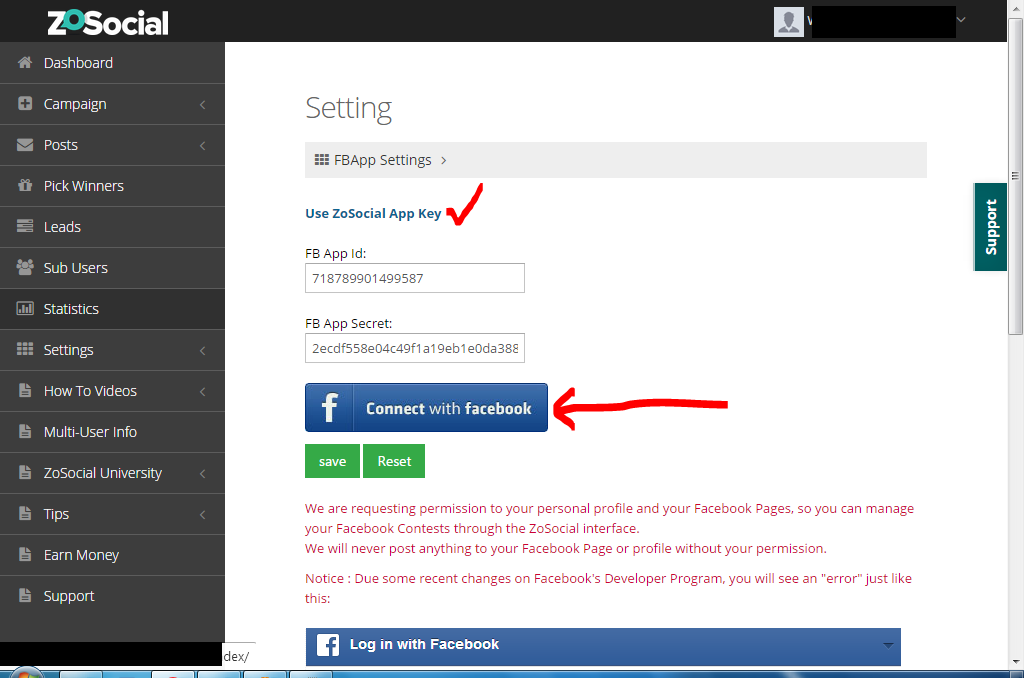Click the FB App Secret input field
1024x678 pixels.
(x=415, y=348)
